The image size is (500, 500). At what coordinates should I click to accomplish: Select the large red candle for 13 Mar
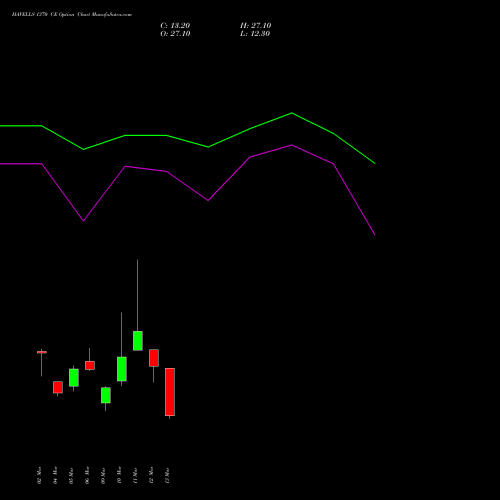tap(170, 392)
